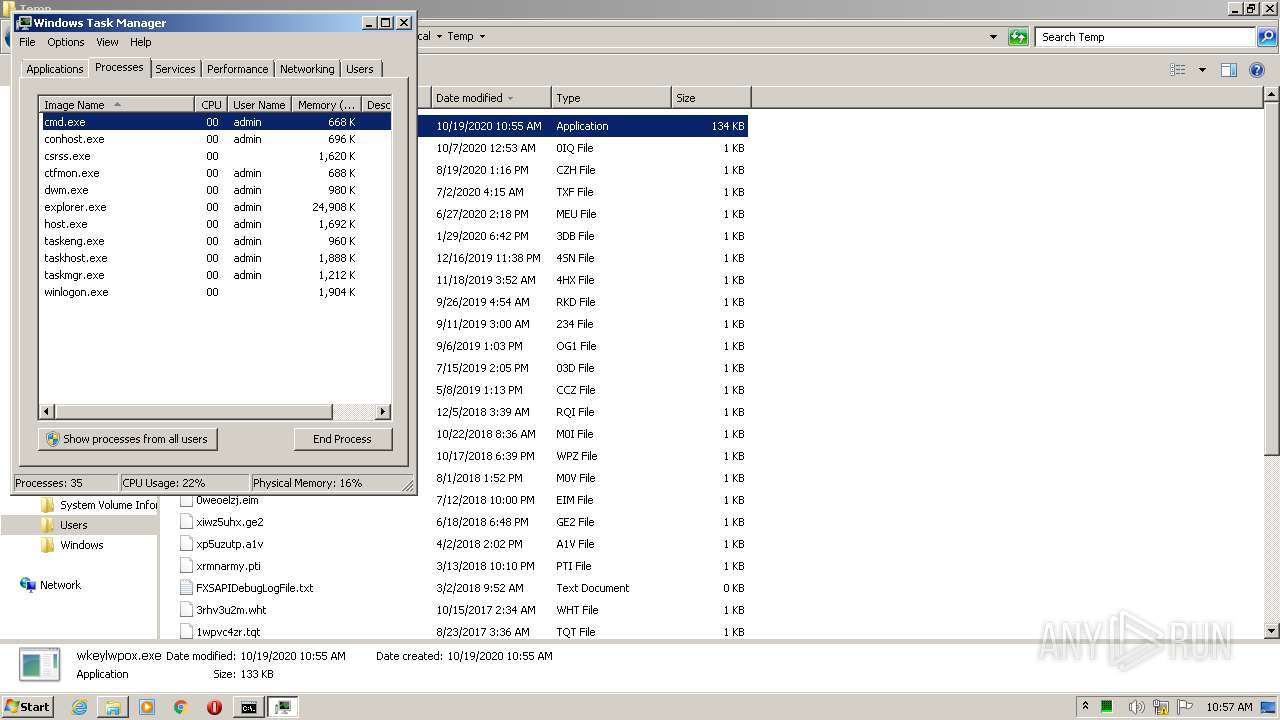This screenshot has width=1280, height=720.
Task: Sort processes by User Name column
Action: coord(259,105)
